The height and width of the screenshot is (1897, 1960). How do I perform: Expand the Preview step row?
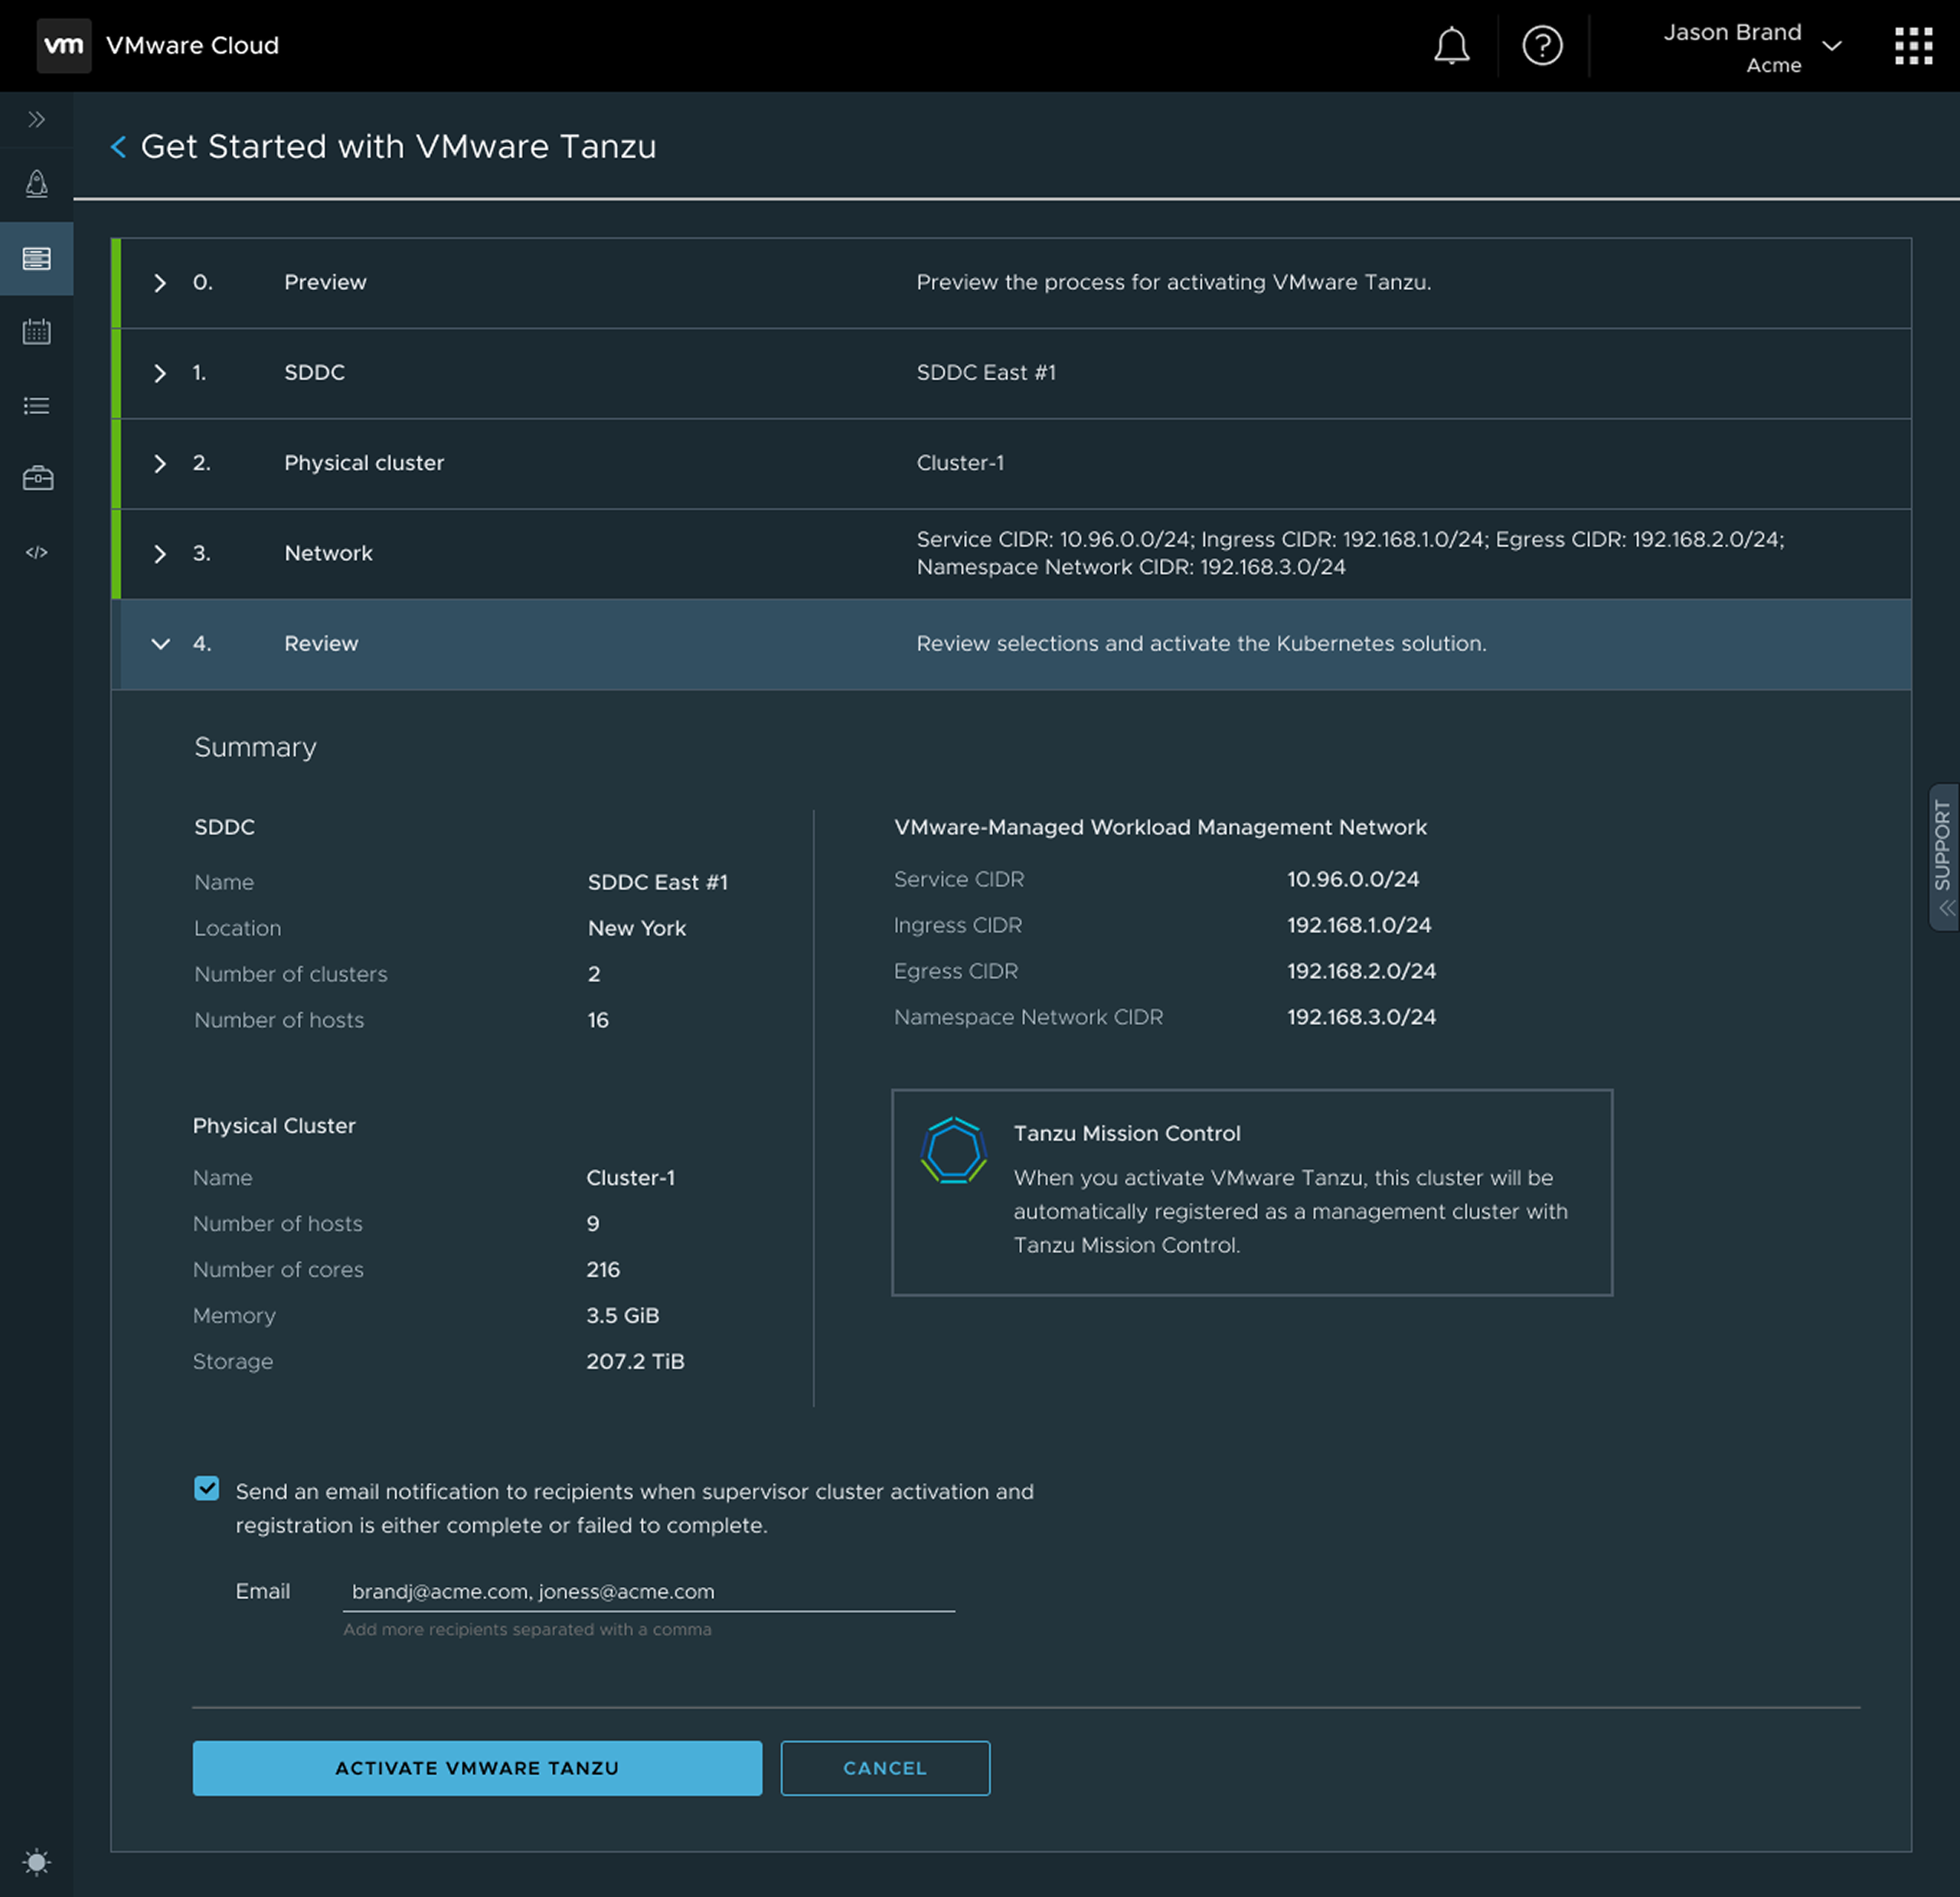[x=160, y=283]
